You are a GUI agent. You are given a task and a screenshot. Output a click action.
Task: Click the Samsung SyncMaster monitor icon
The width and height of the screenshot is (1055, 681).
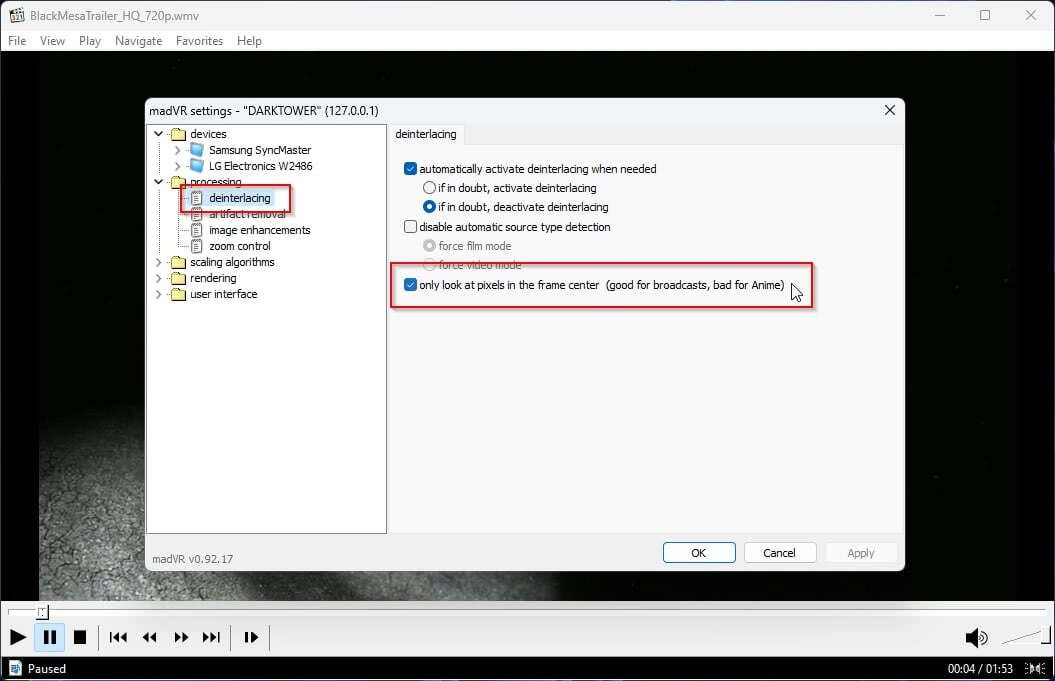(196, 149)
